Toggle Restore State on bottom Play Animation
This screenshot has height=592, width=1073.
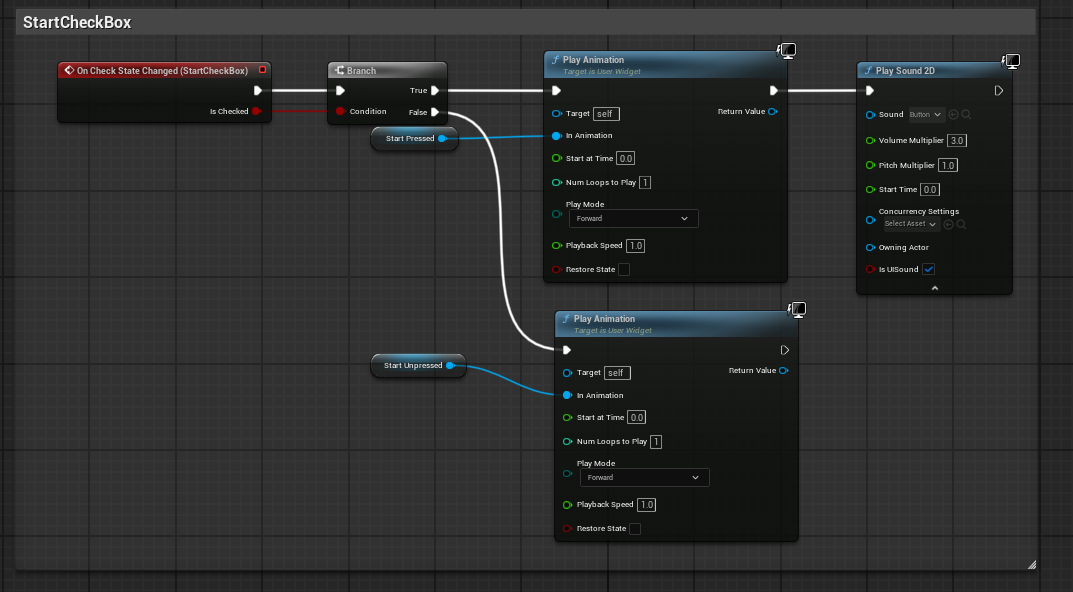click(635, 528)
